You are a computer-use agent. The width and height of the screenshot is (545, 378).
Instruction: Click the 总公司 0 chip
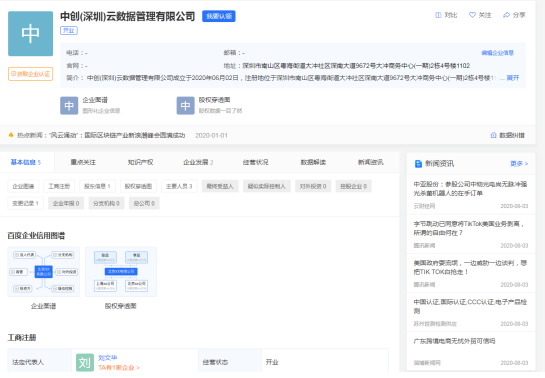pyautogui.click(x=144, y=203)
